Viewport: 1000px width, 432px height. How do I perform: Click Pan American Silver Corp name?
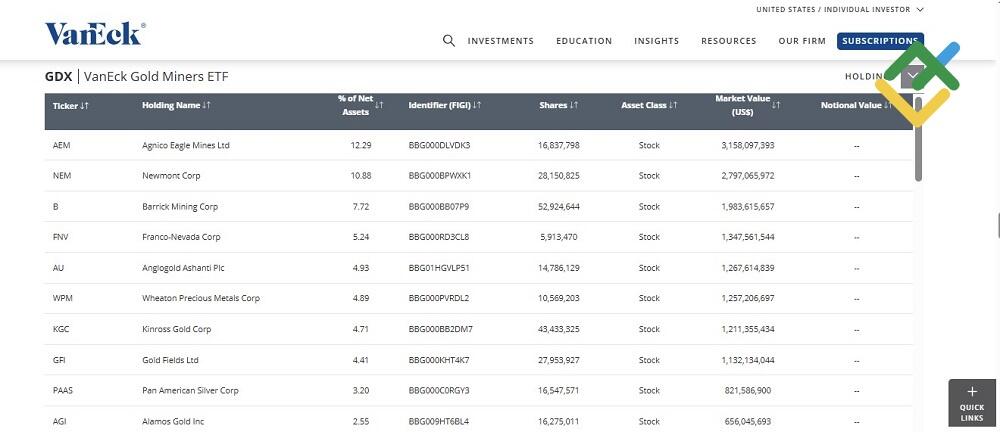coord(190,391)
